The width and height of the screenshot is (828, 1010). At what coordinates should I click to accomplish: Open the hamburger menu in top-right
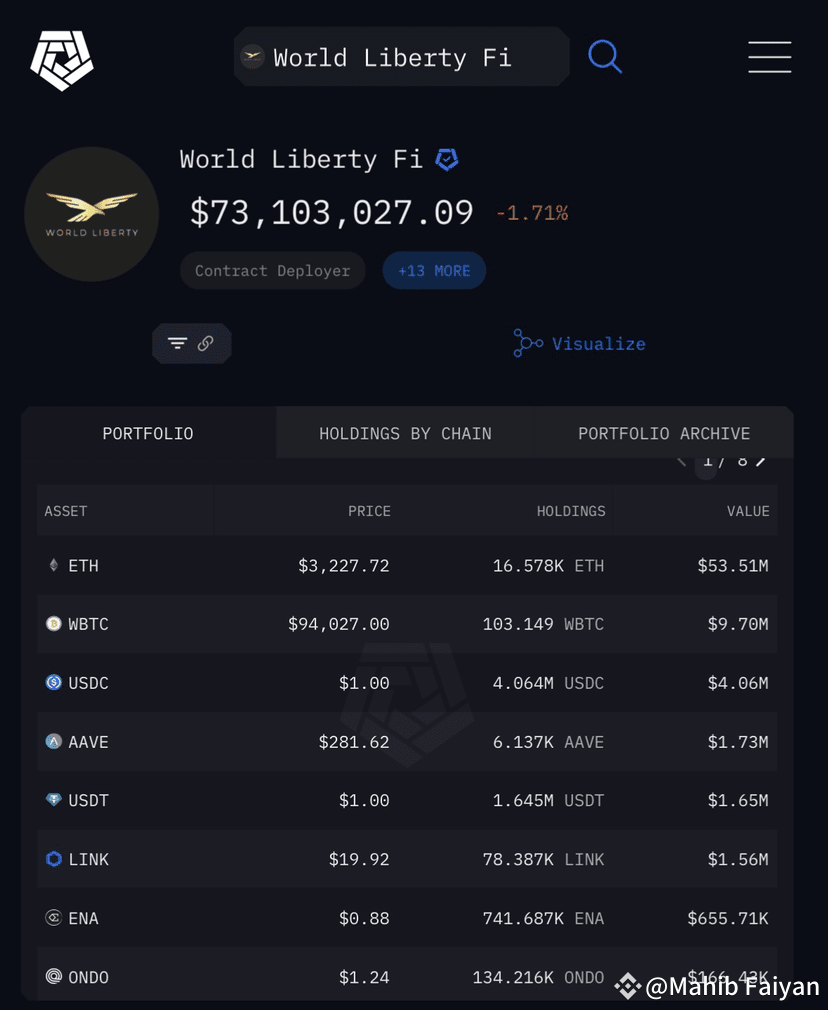coord(769,57)
